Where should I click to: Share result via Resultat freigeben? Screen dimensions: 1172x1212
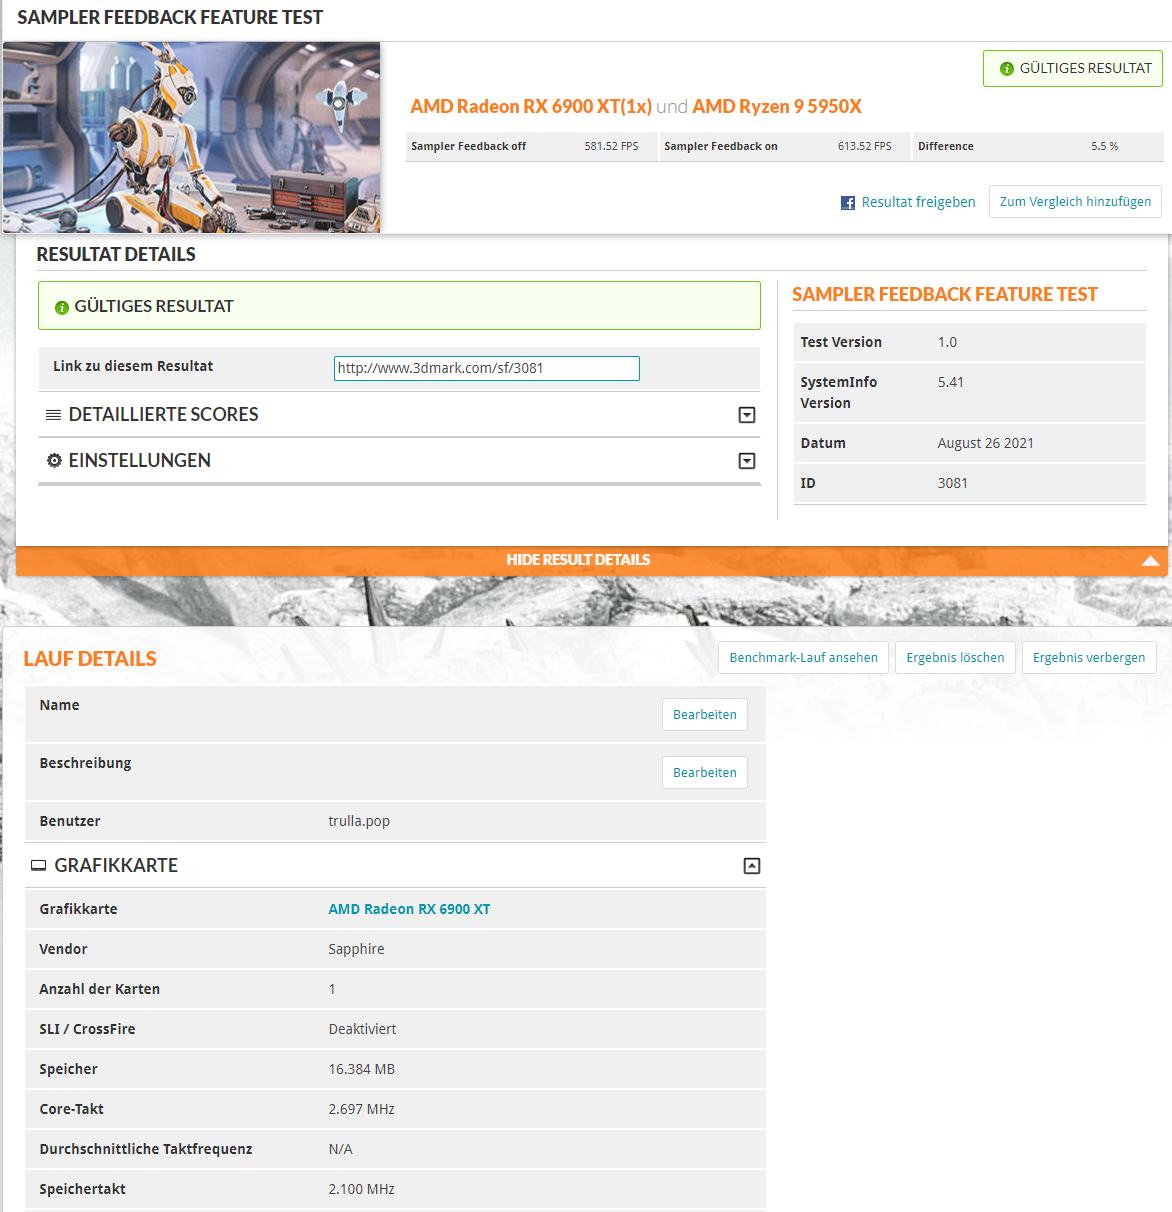point(918,202)
